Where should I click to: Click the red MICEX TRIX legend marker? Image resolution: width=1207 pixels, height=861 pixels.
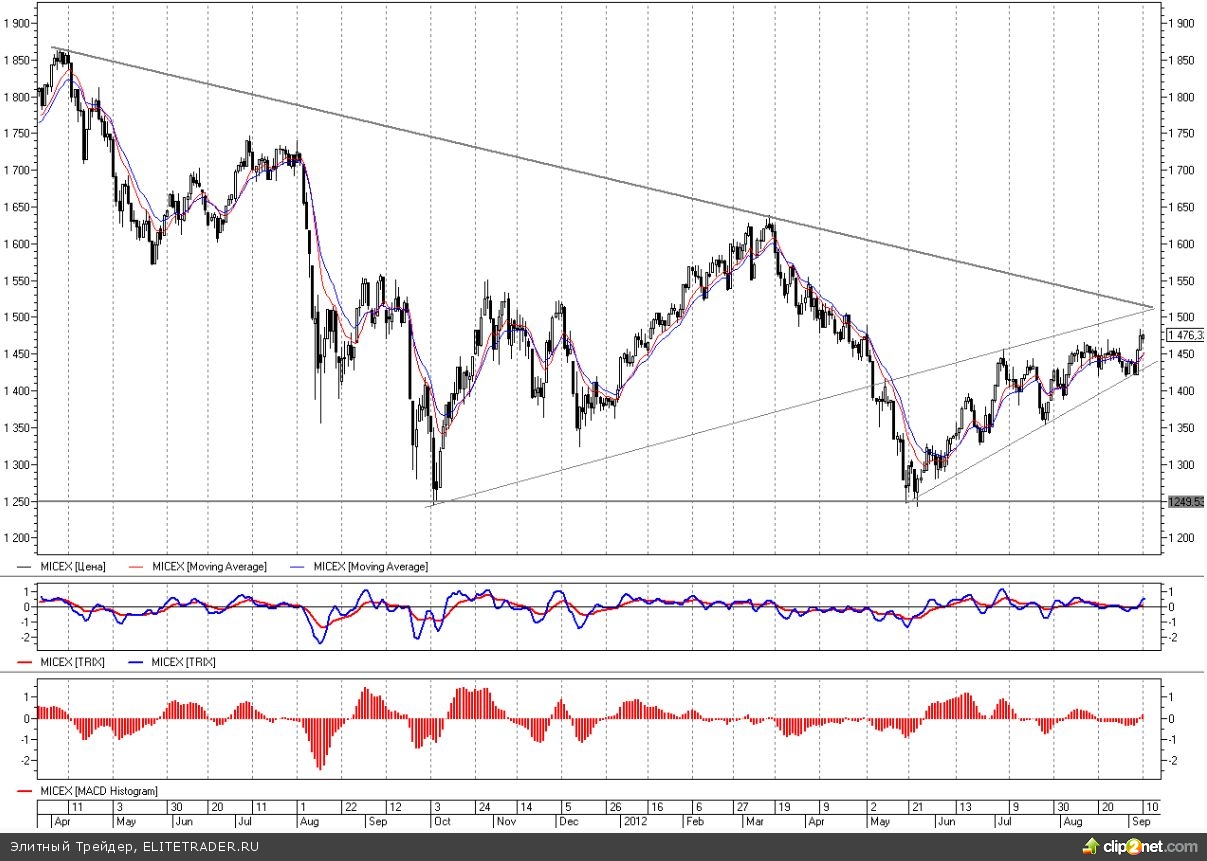click(26, 662)
